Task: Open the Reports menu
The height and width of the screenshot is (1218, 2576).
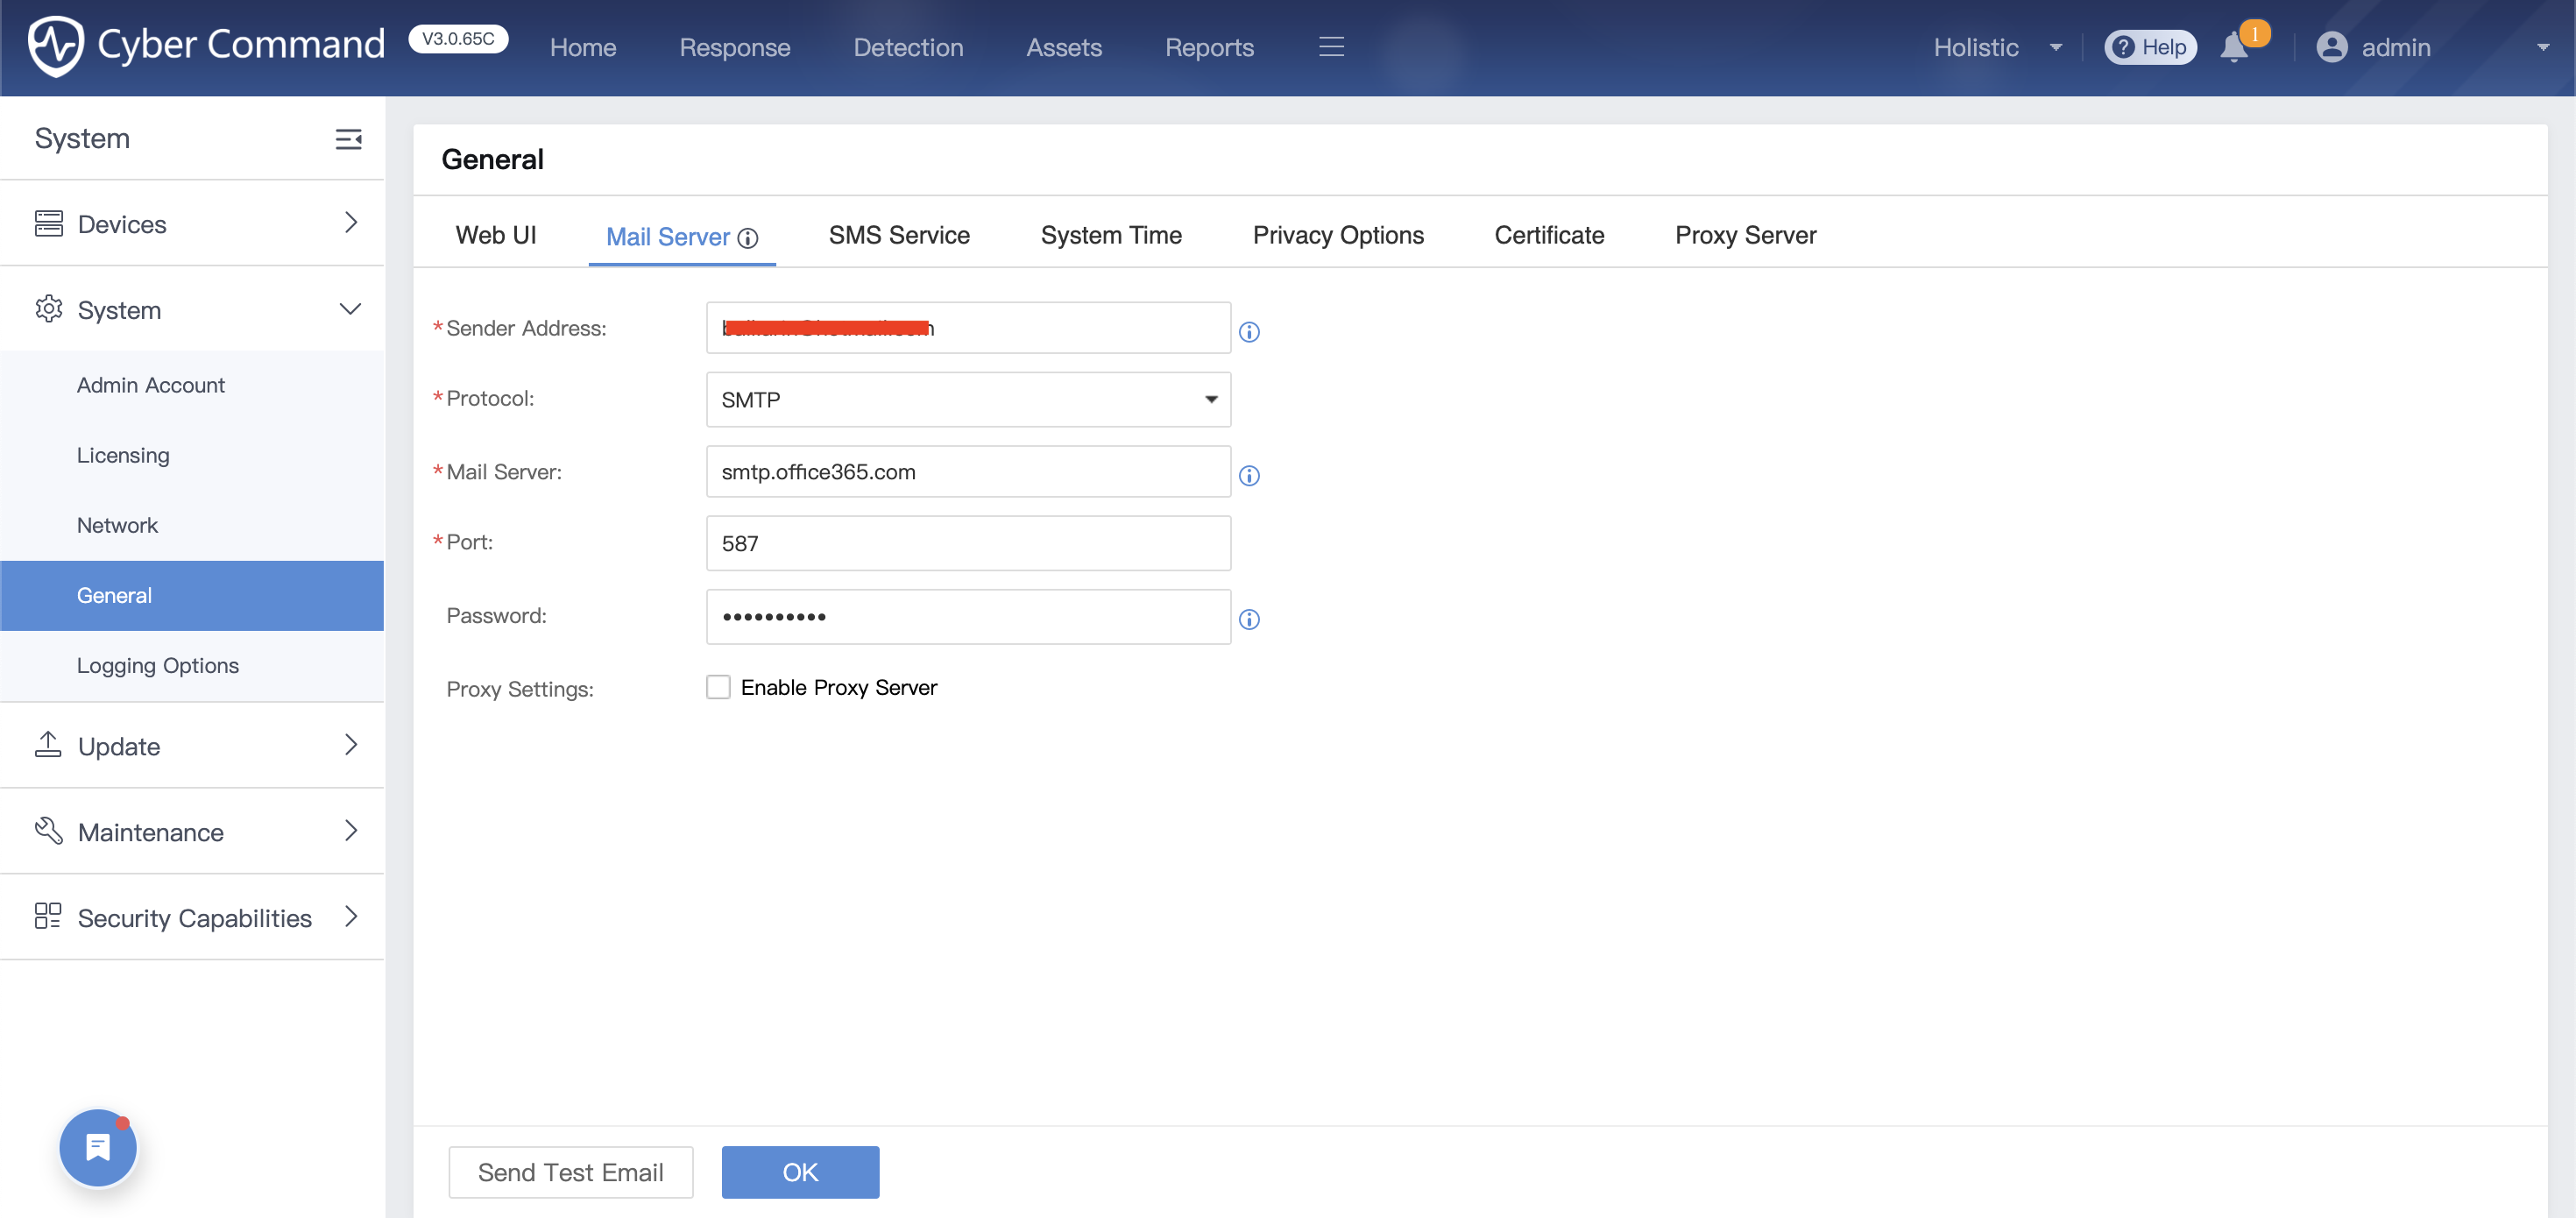Action: point(1209,47)
